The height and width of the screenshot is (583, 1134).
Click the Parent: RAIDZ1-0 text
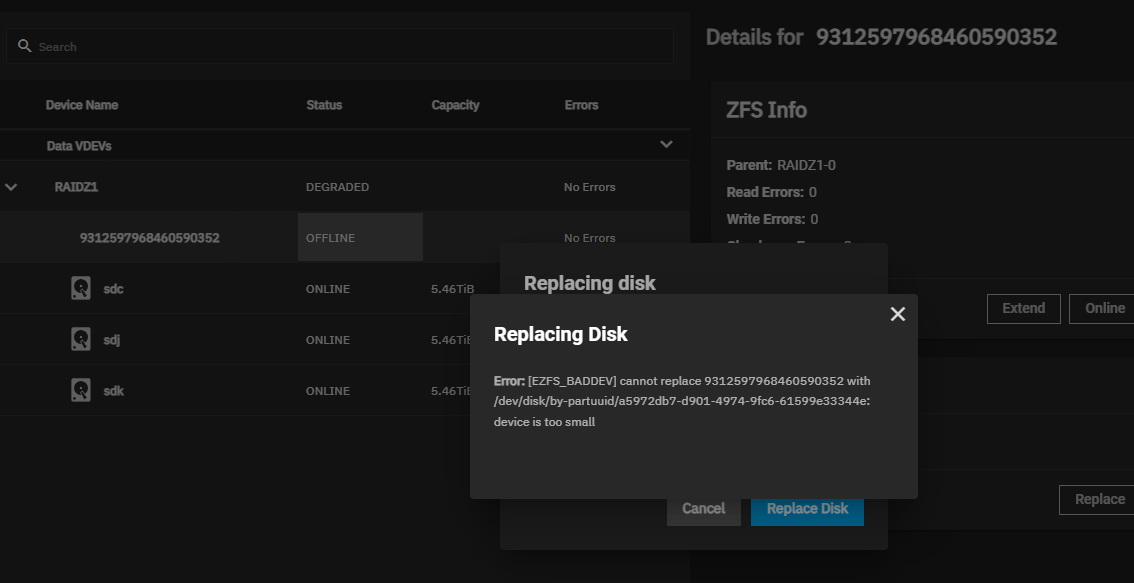[780, 165]
